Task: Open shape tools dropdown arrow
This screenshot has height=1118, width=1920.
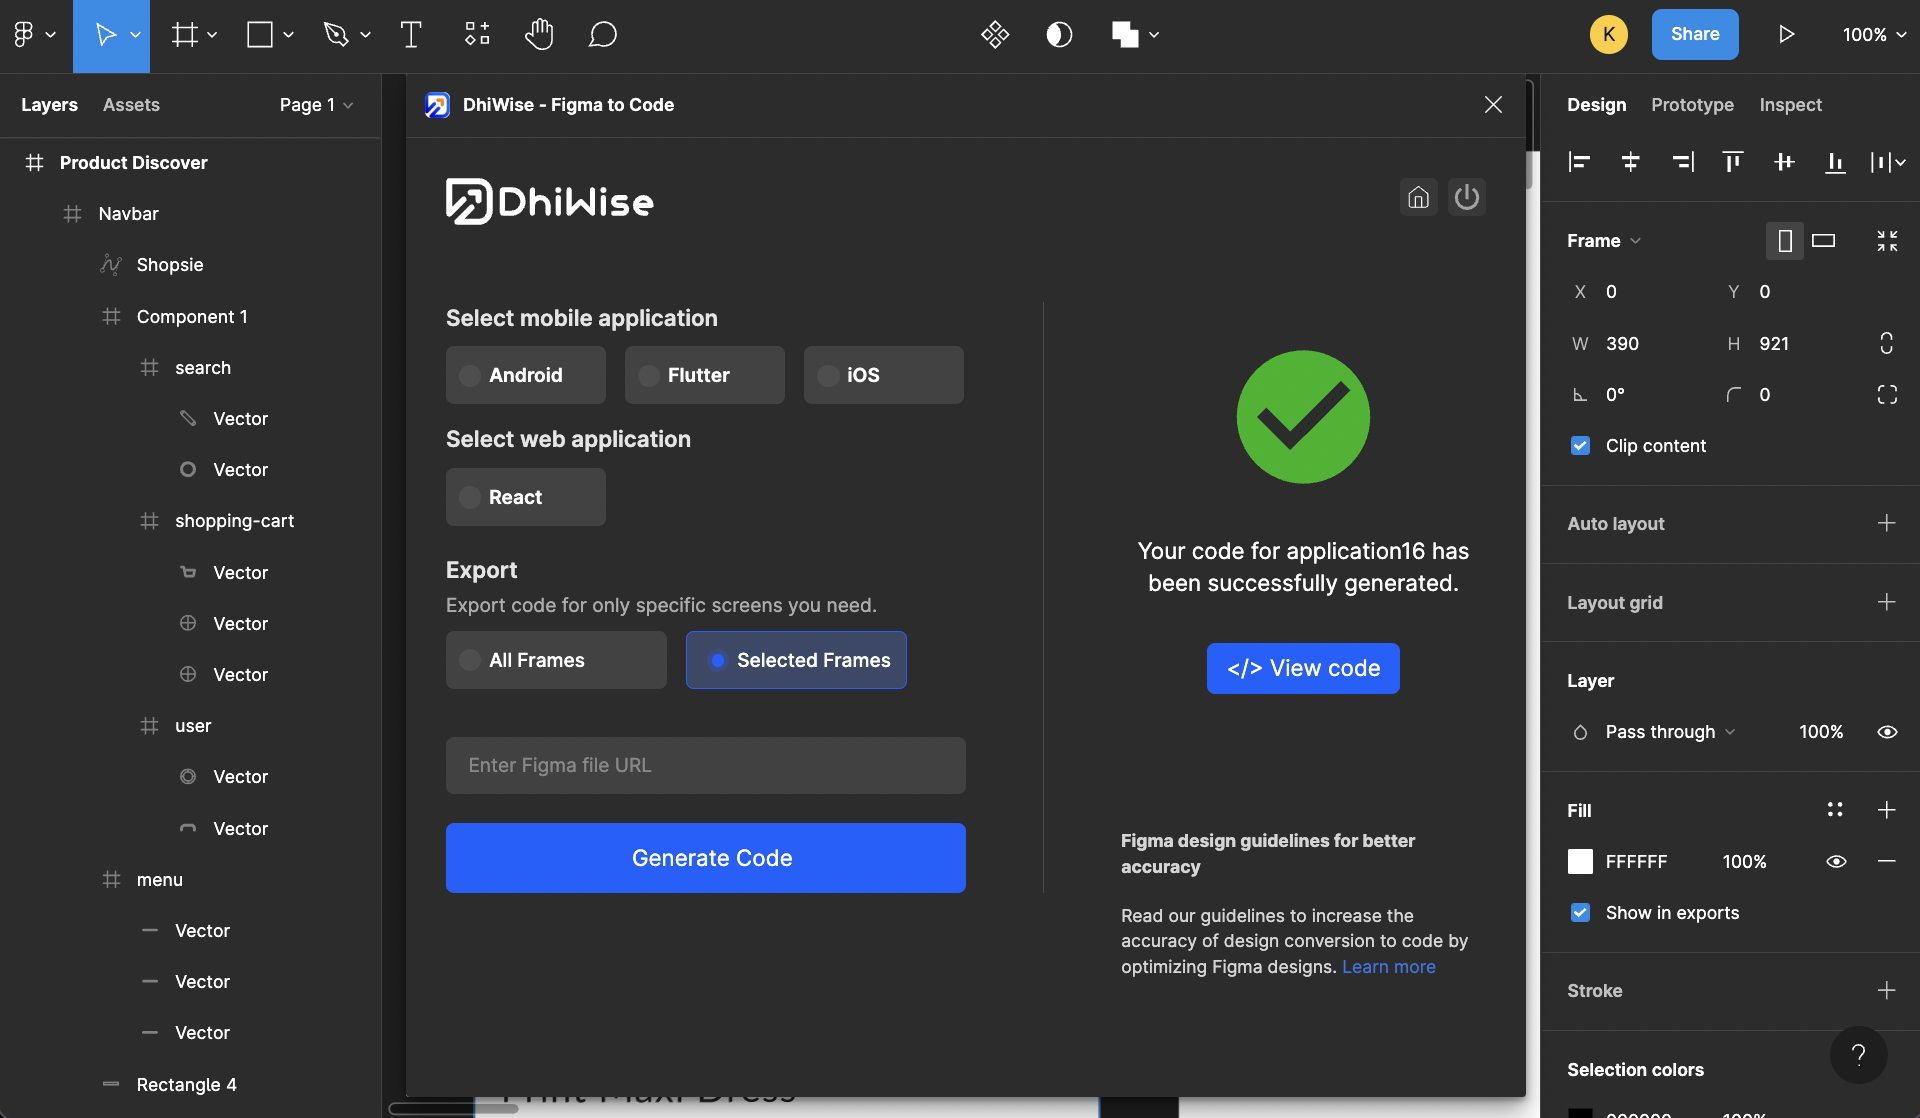Action: (x=288, y=35)
